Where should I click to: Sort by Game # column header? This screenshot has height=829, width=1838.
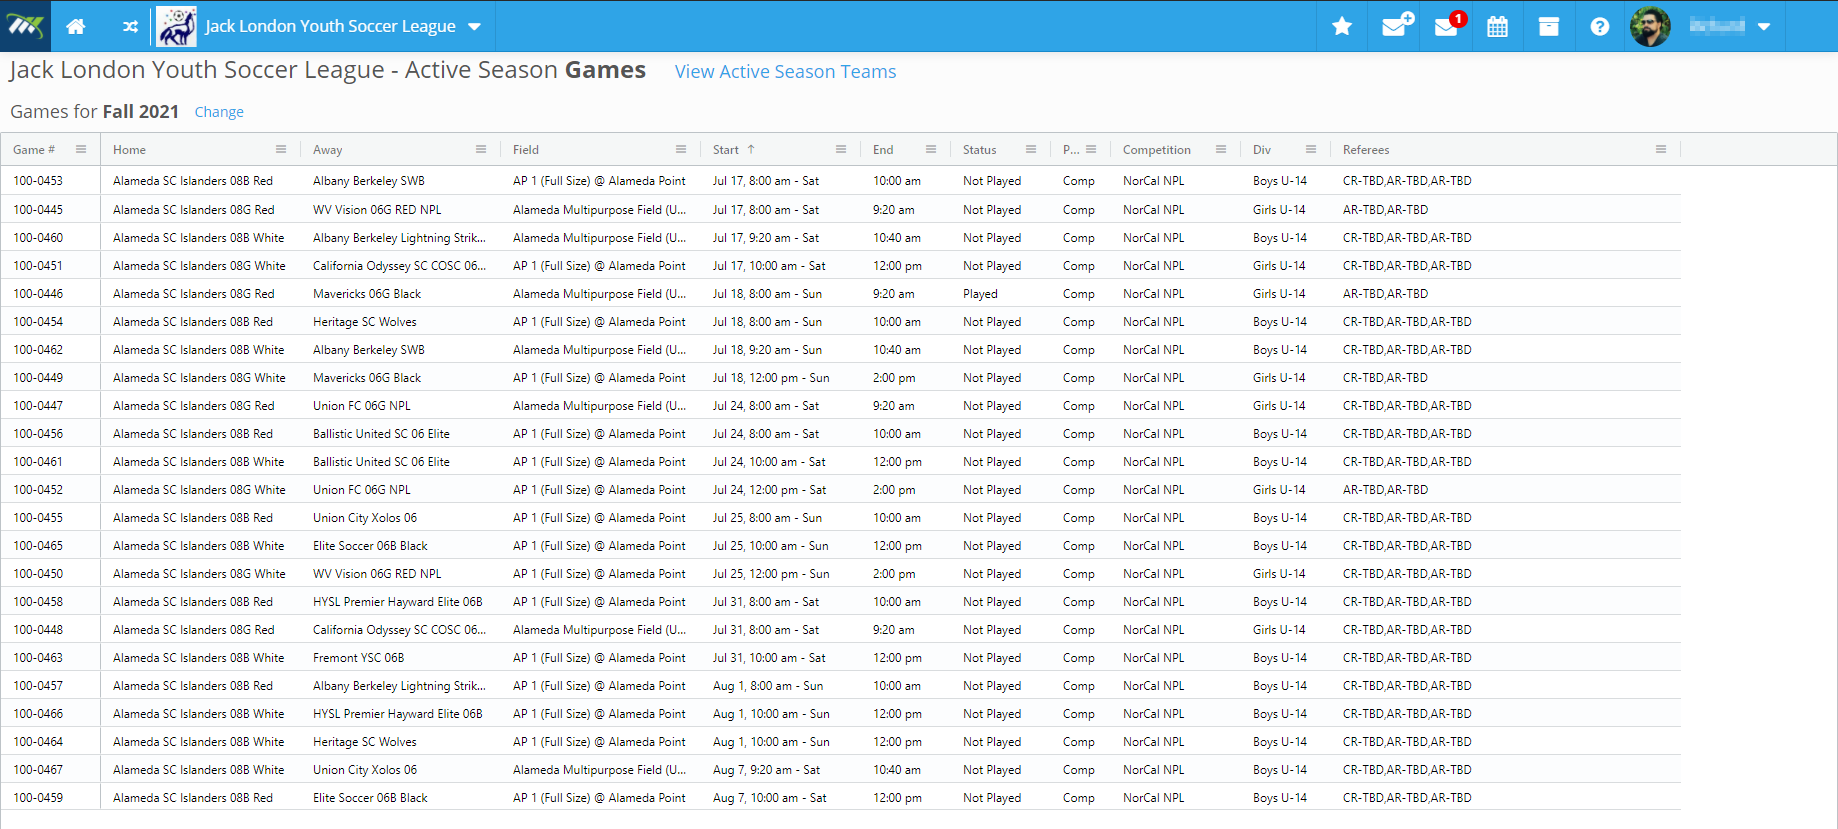pyautogui.click(x=34, y=150)
